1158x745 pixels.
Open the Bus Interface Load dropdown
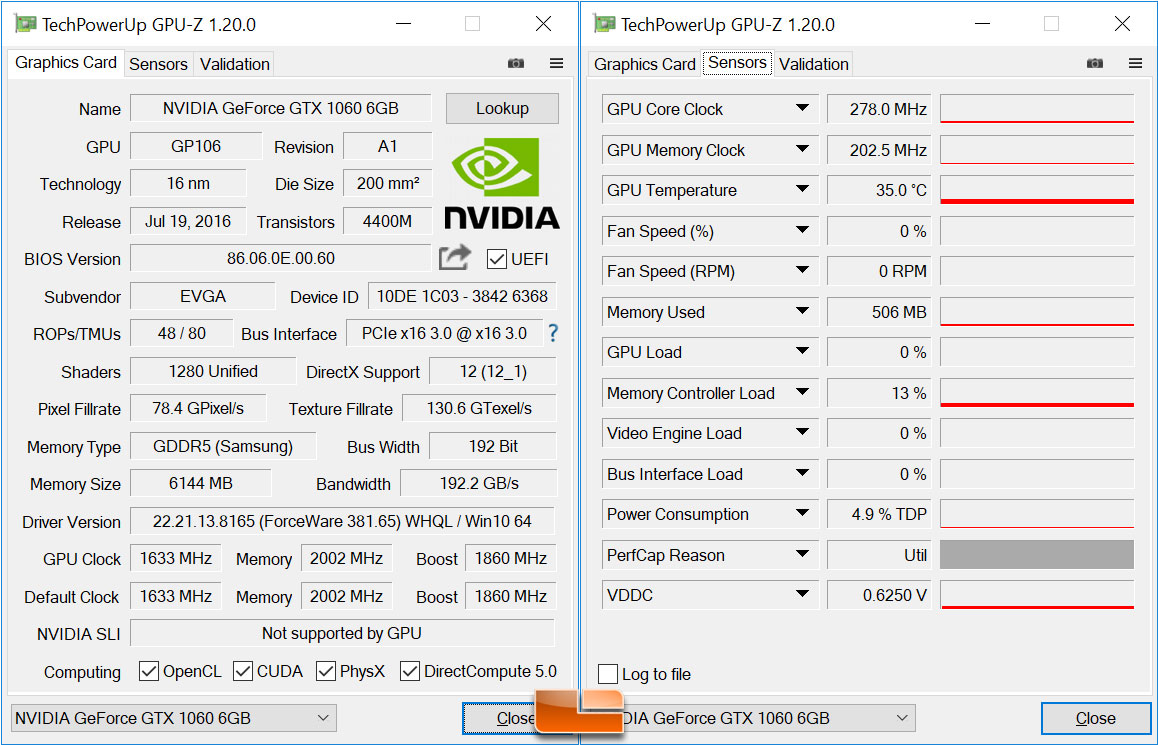coord(802,473)
